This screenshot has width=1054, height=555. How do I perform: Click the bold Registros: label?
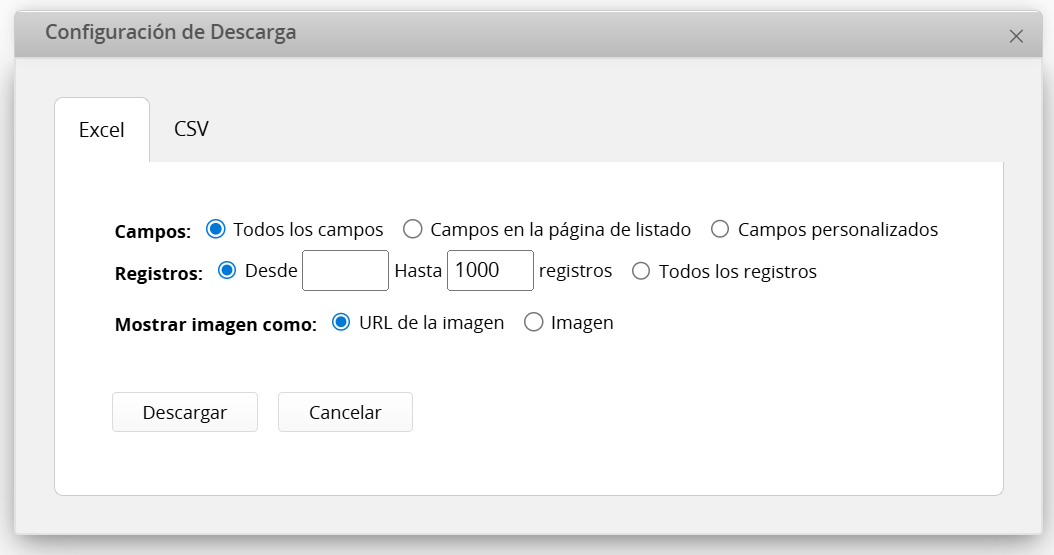pos(158,273)
